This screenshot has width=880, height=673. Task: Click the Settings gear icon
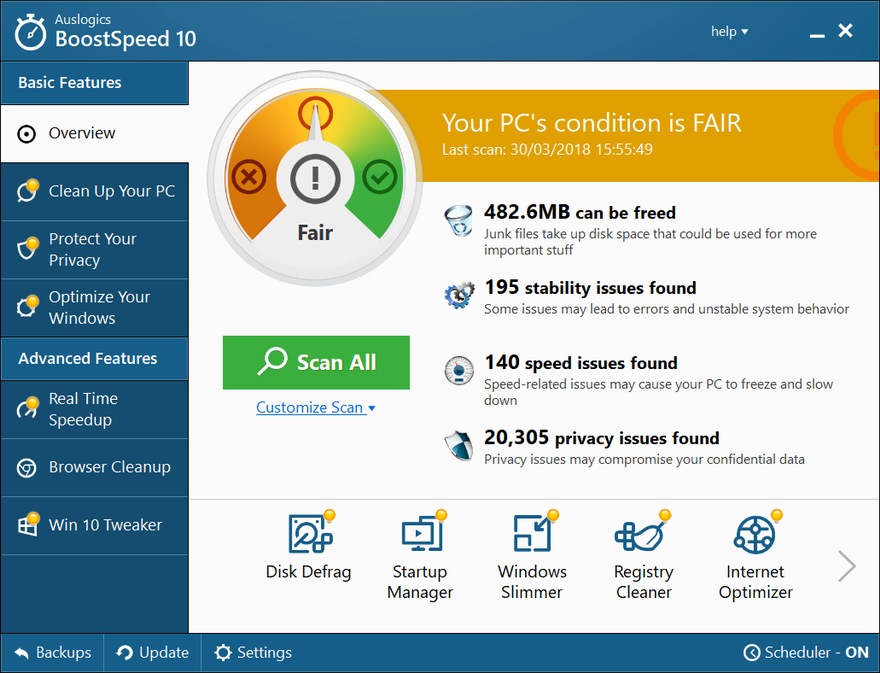point(223,653)
